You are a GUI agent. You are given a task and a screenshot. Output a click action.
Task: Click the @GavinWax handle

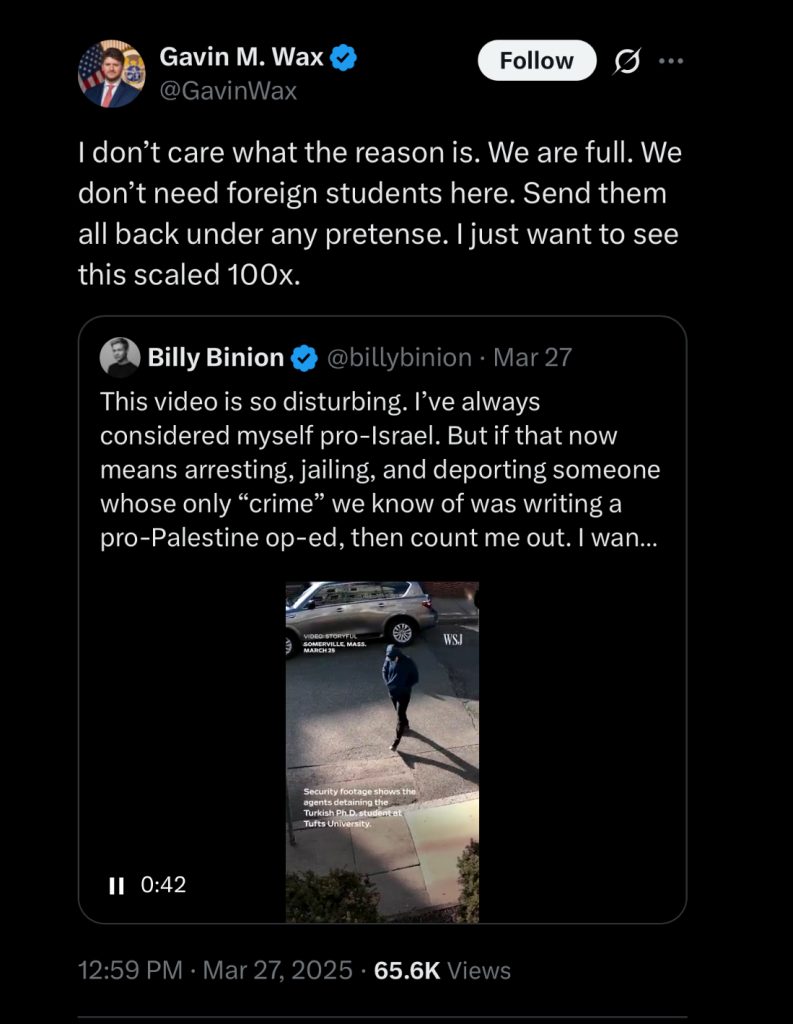228,91
